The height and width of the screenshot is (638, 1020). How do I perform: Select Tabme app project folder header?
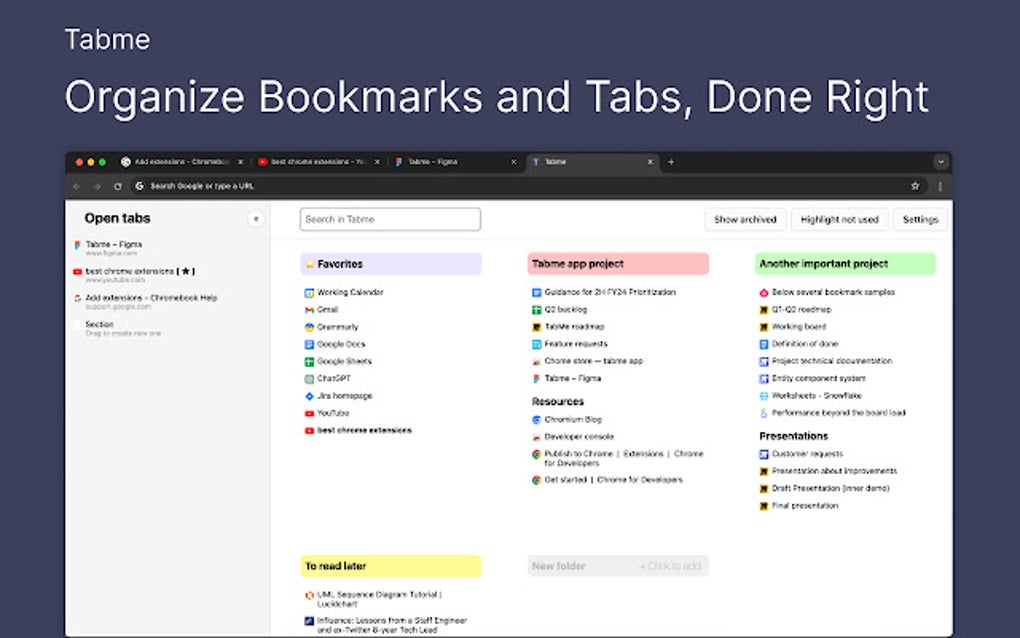[618, 264]
